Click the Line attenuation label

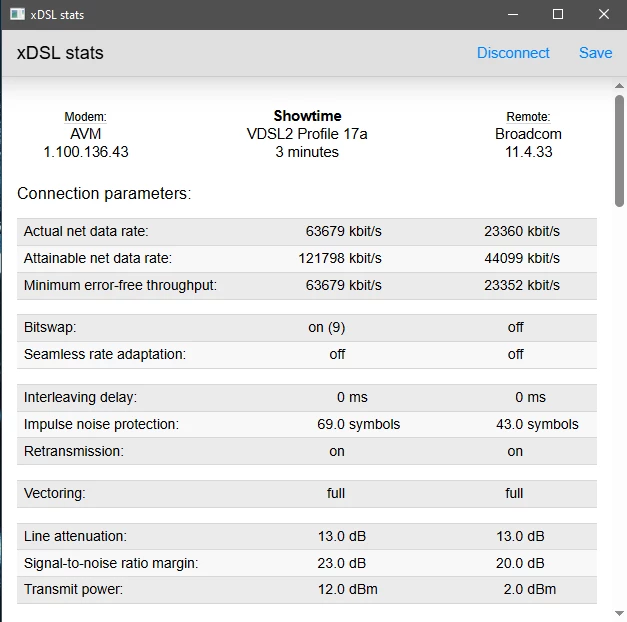click(75, 536)
